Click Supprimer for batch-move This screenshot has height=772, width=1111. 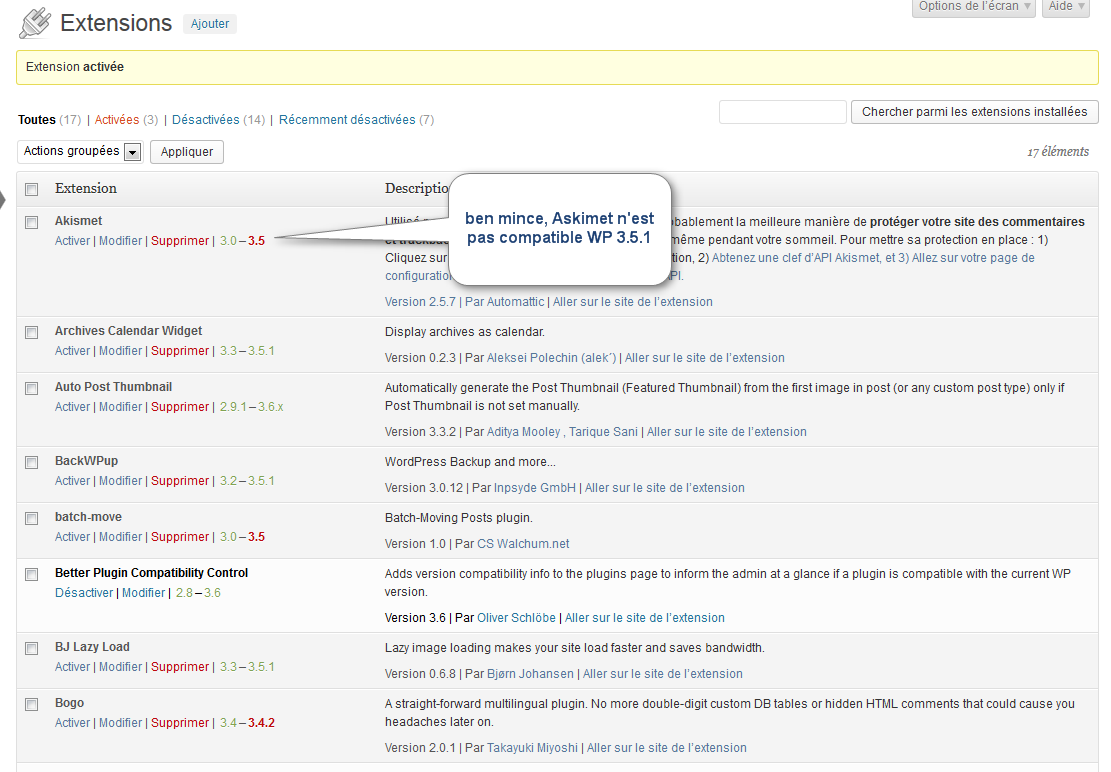point(180,537)
